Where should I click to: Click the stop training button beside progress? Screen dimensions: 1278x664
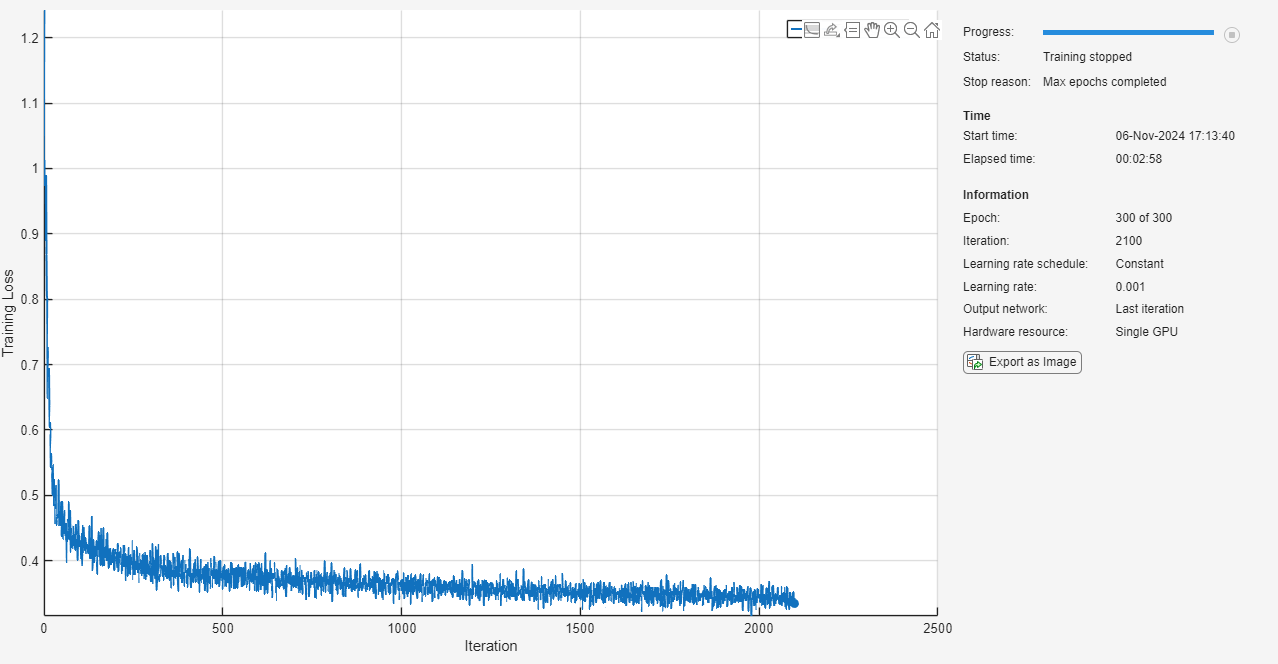click(1232, 35)
